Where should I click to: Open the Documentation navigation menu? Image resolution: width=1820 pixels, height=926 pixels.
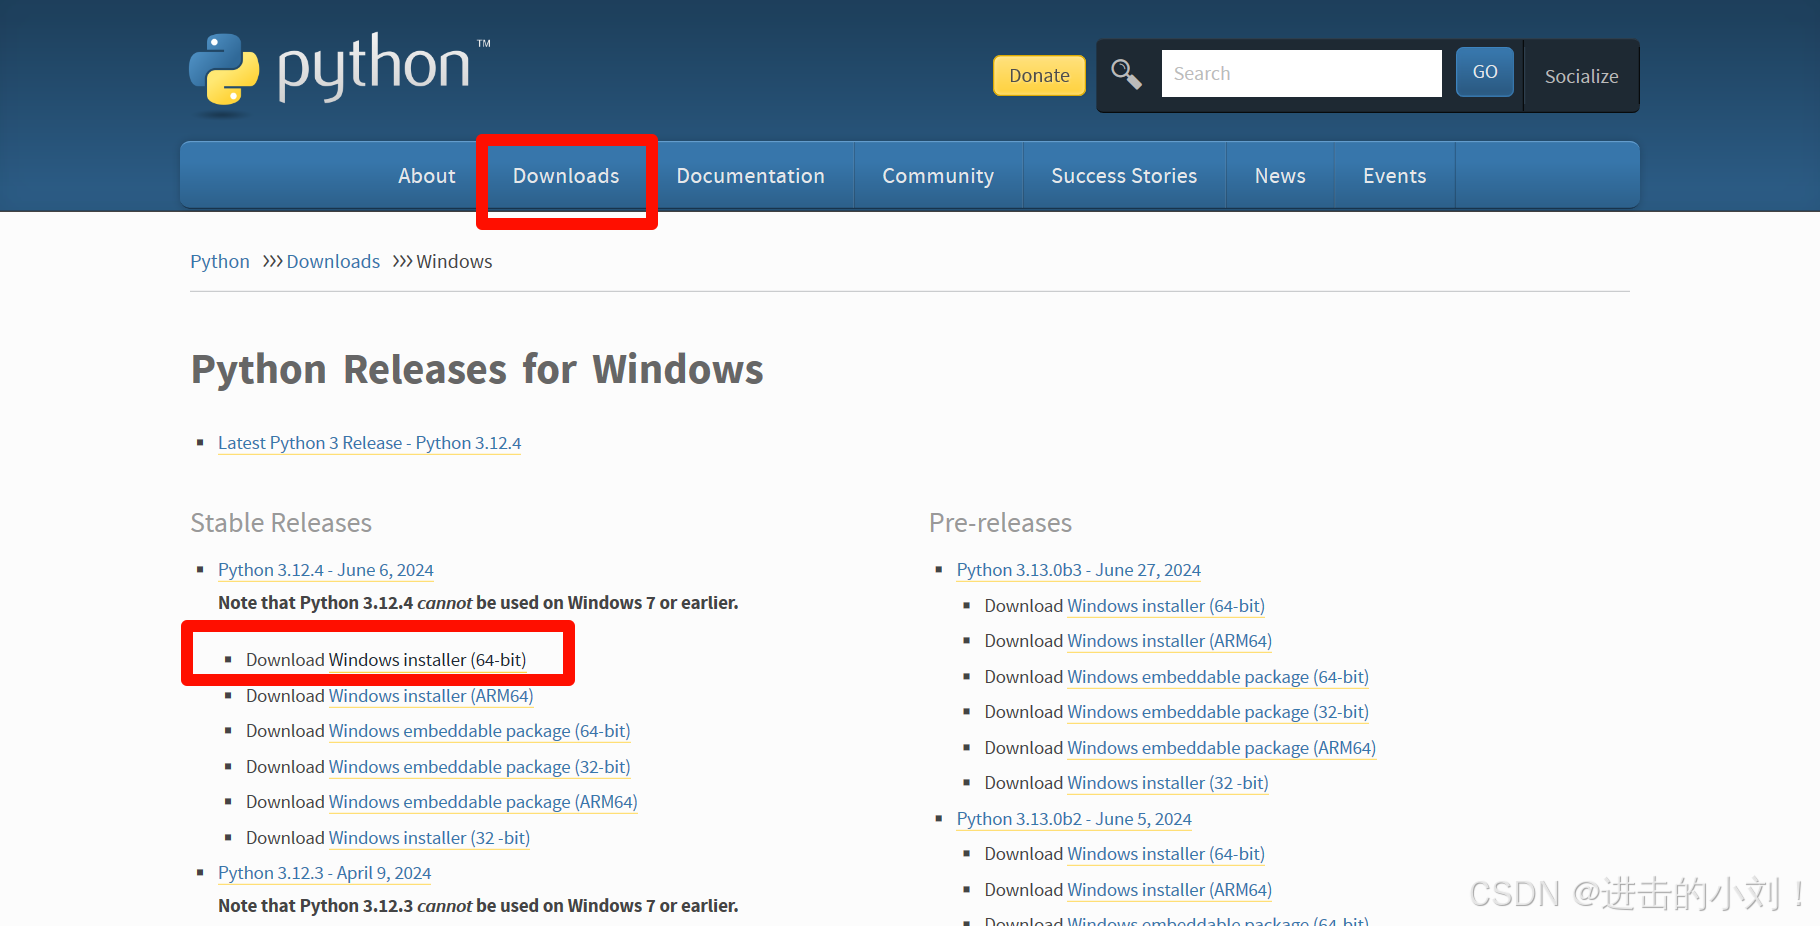(751, 176)
